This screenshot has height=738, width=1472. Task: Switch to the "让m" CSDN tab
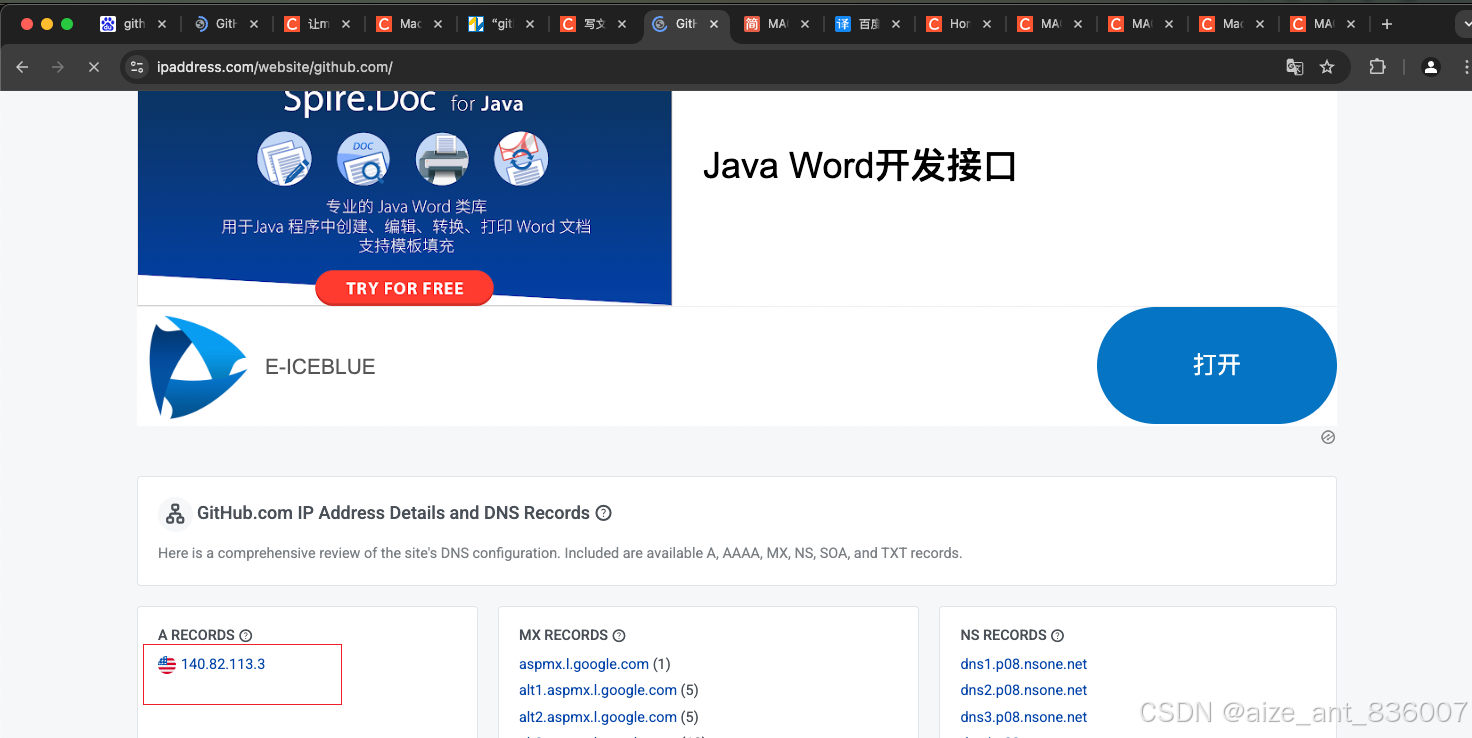point(318,24)
